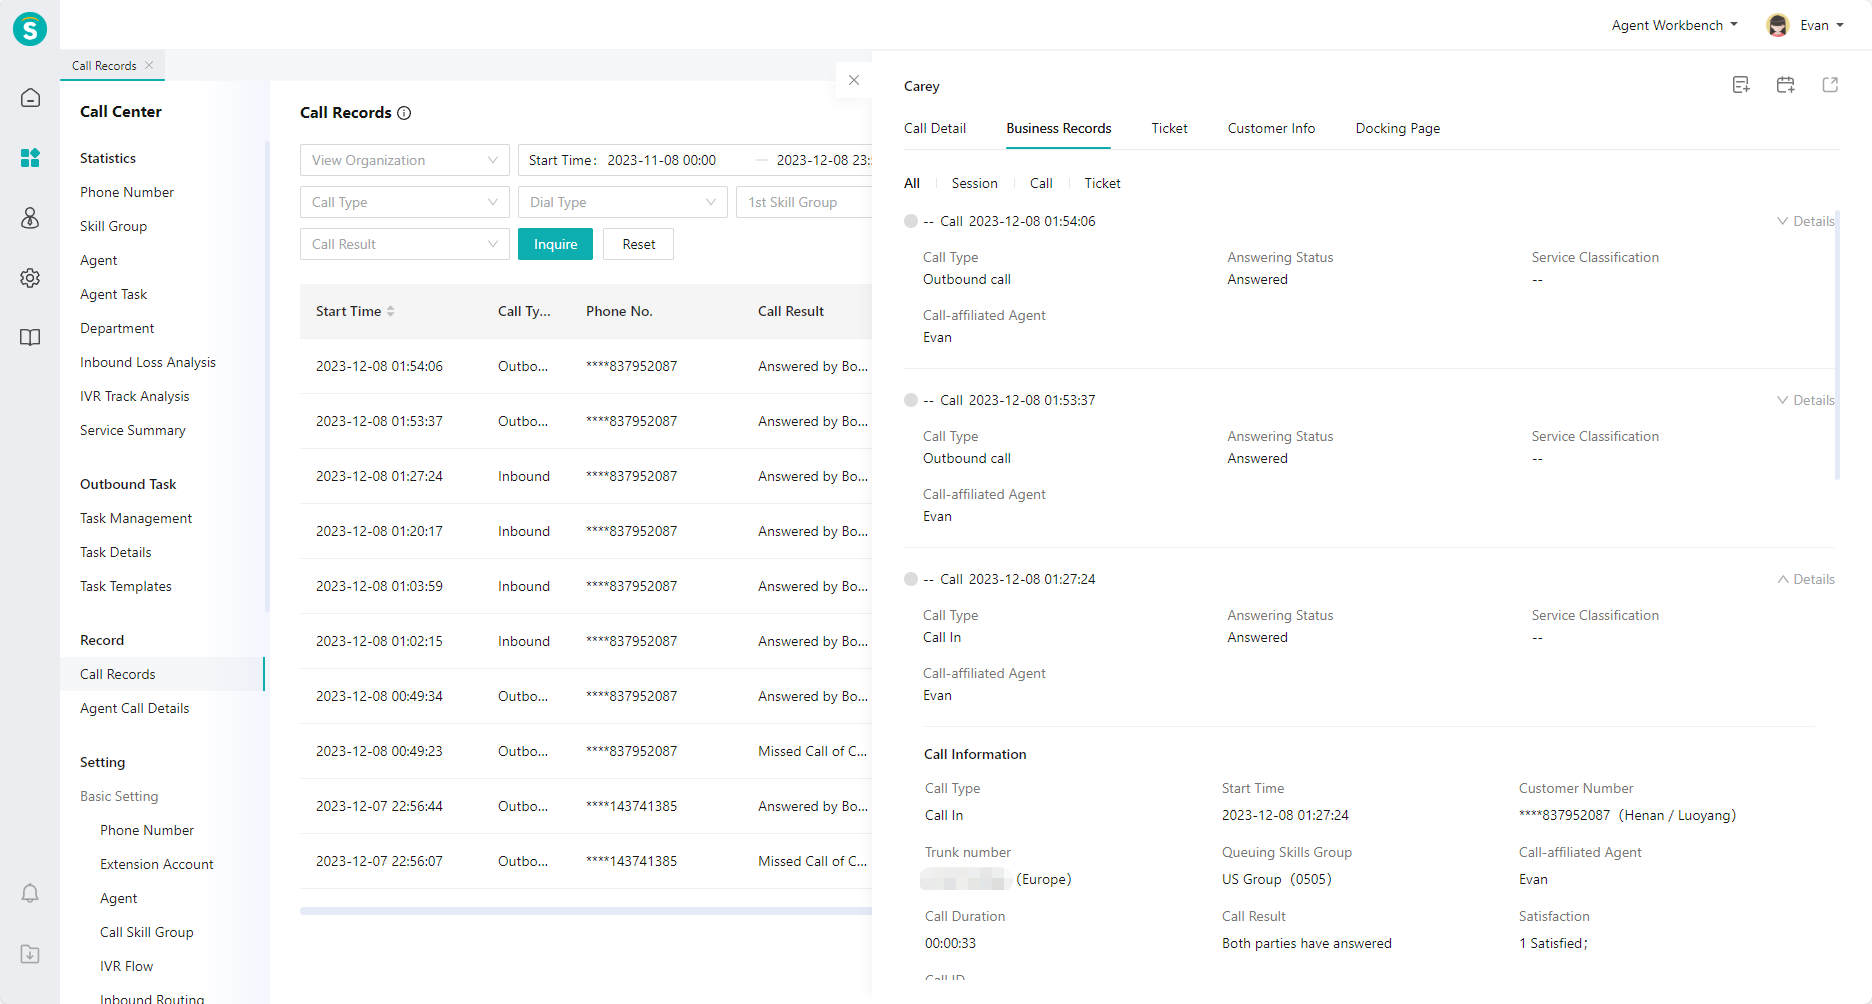Click the Inquire button
The height and width of the screenshot is (1004, 1872).
pyautogui.click(x=555, y=244)
